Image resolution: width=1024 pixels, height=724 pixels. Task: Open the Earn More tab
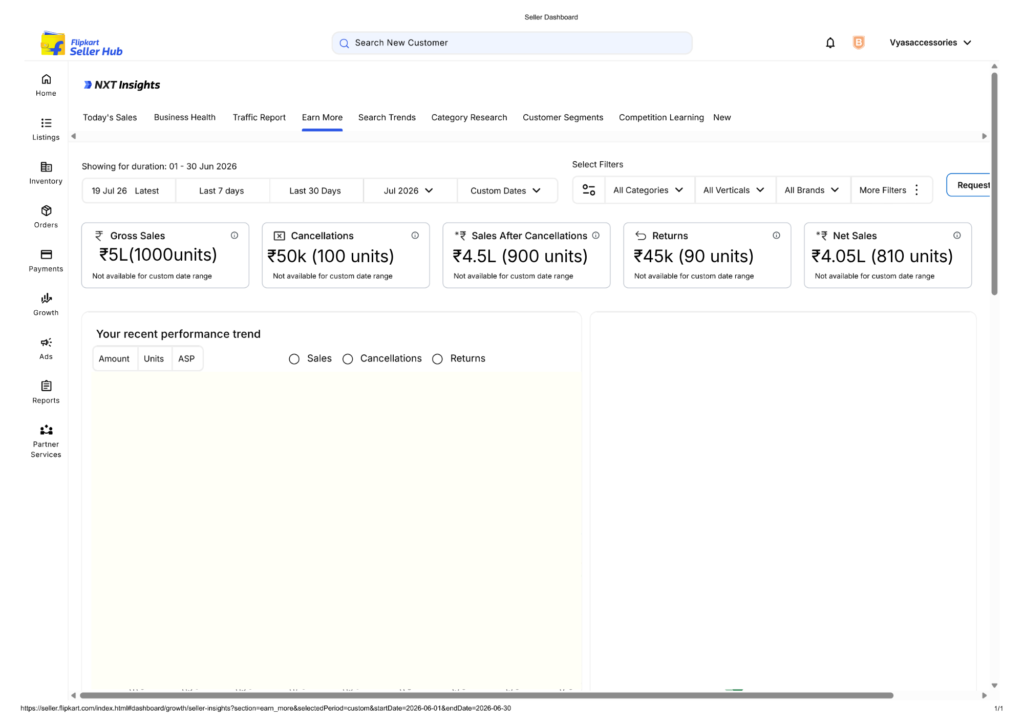tap(322, 118)
